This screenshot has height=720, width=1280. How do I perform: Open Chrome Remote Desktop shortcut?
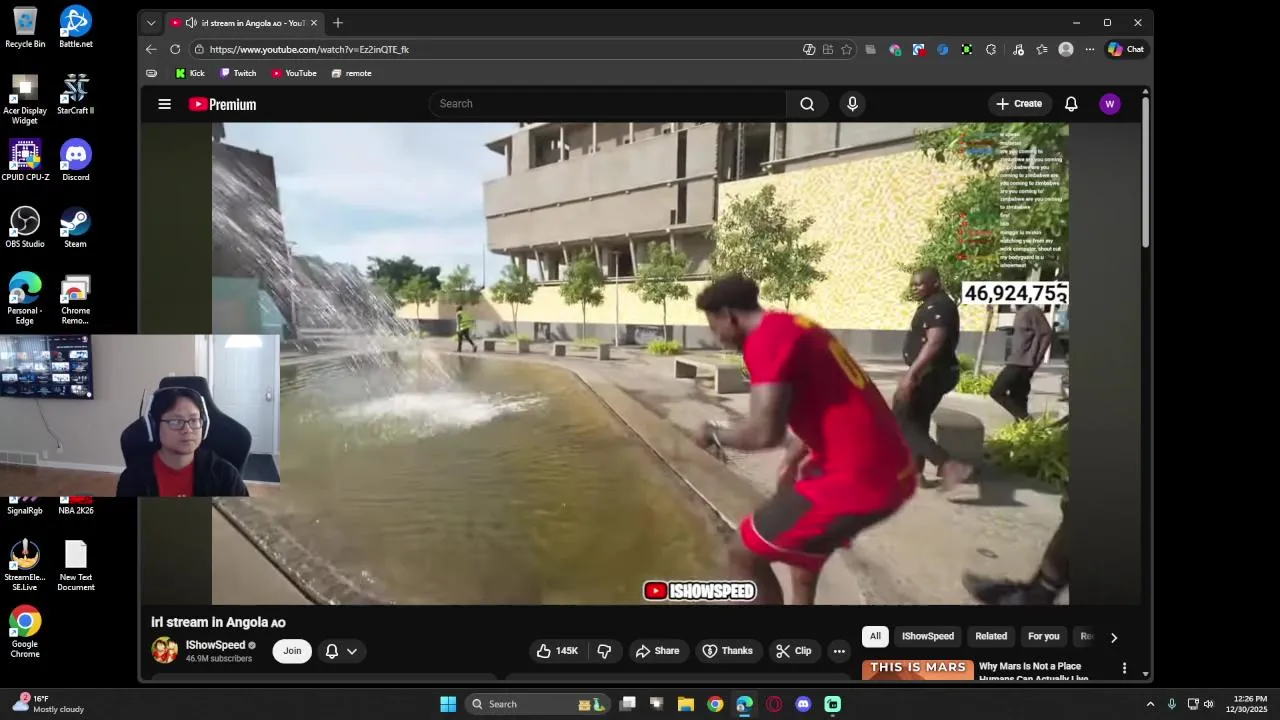pyautogui.click(x=76, y=300)
